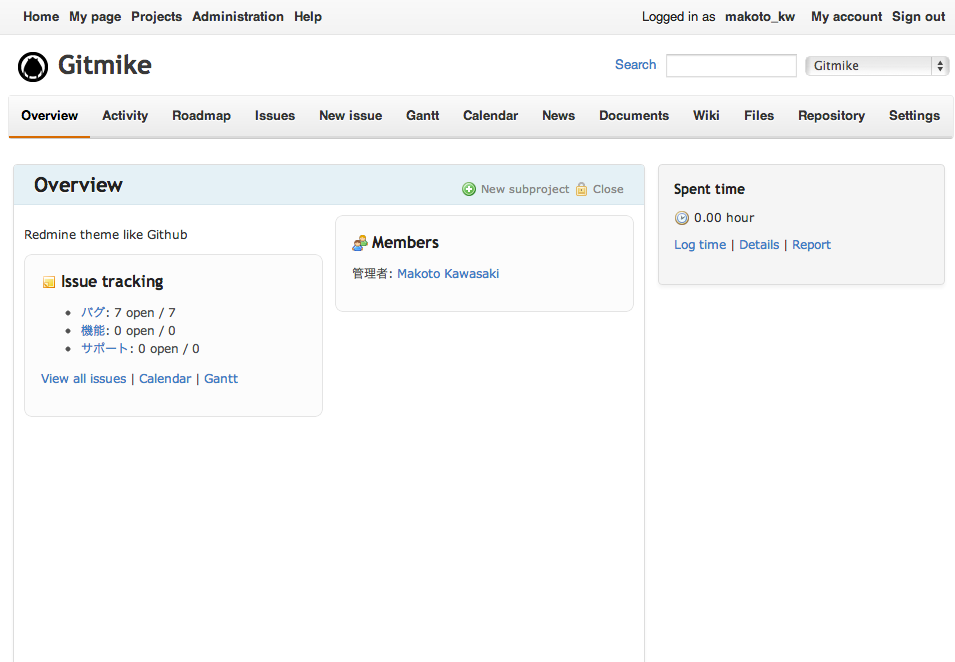The height and width of the screenshot is (662, 955).
Task: Open the Files tab
Action: [759, 116]
